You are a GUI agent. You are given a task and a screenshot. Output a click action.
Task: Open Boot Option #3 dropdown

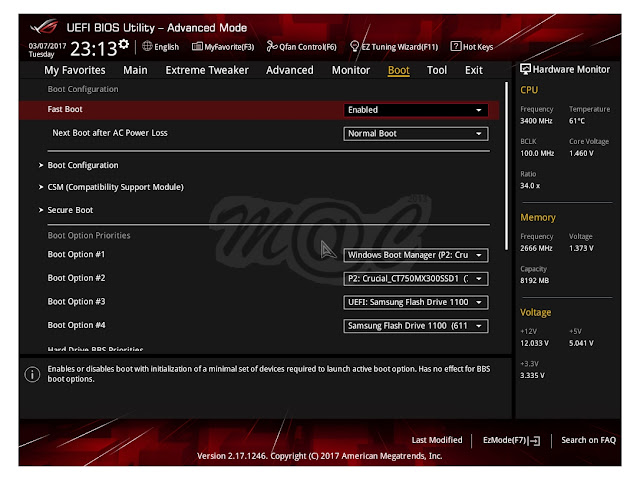(416, 302)
